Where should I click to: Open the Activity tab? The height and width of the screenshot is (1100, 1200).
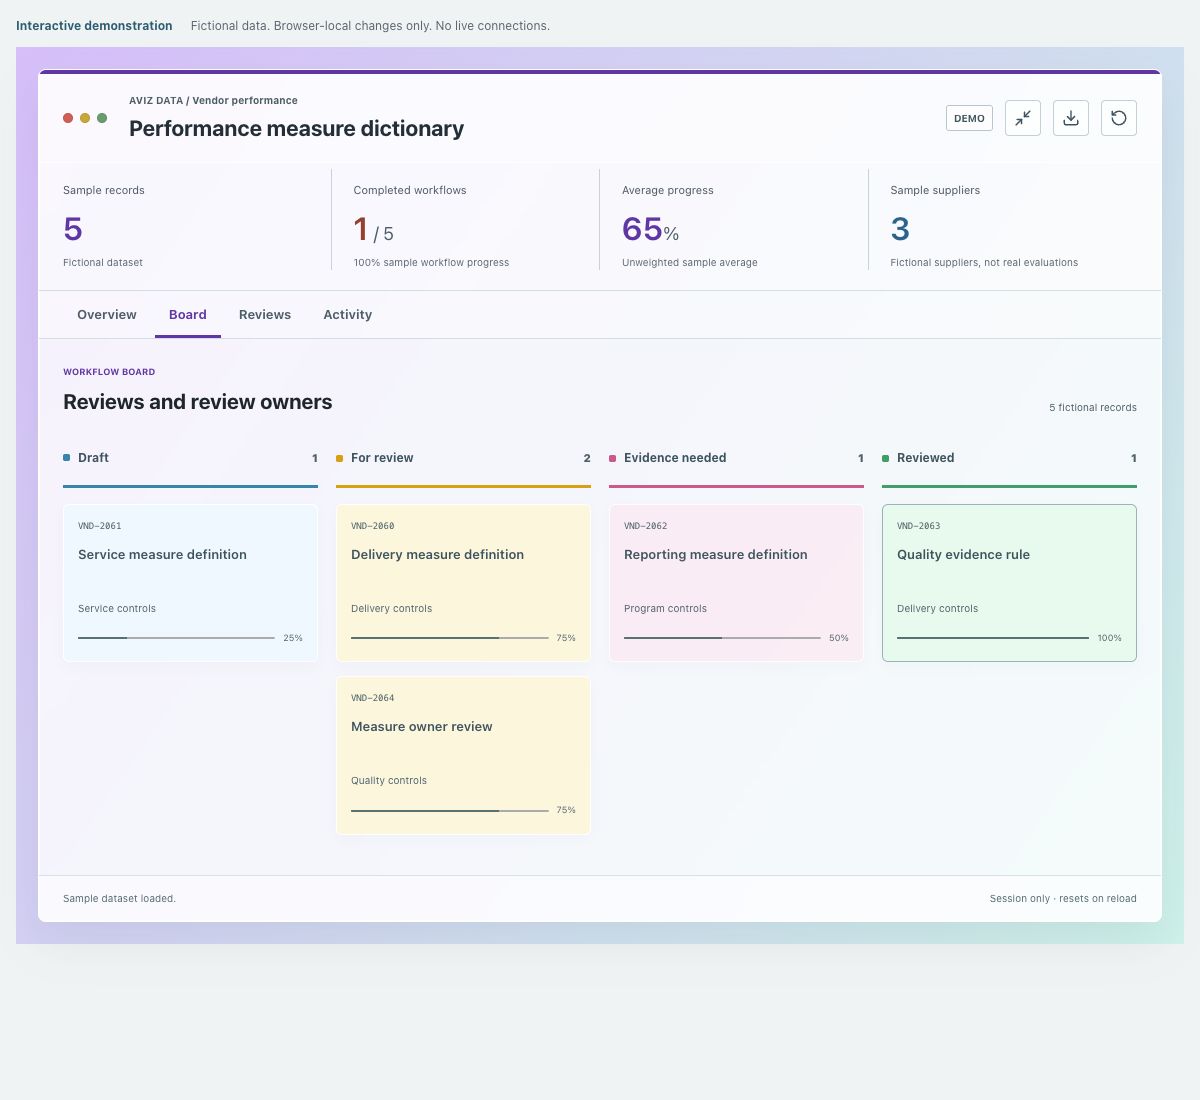coord(347,314)
